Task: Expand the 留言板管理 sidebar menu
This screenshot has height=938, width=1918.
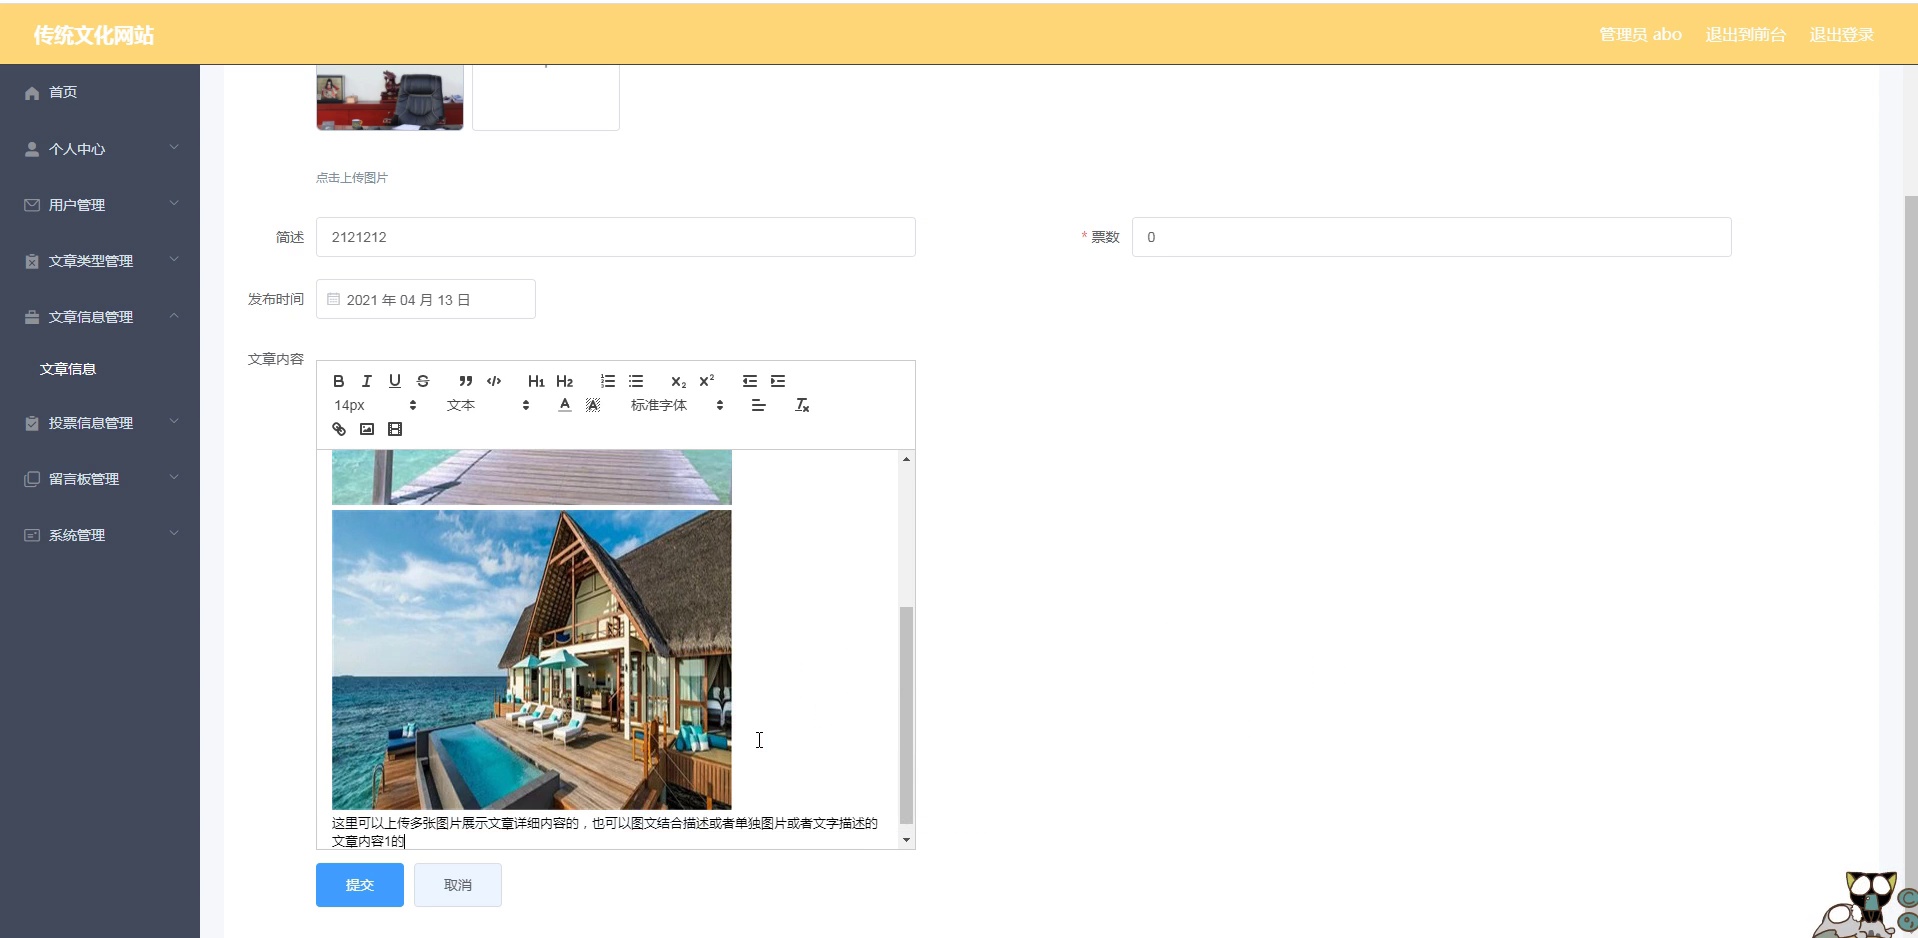Action: 100,479
